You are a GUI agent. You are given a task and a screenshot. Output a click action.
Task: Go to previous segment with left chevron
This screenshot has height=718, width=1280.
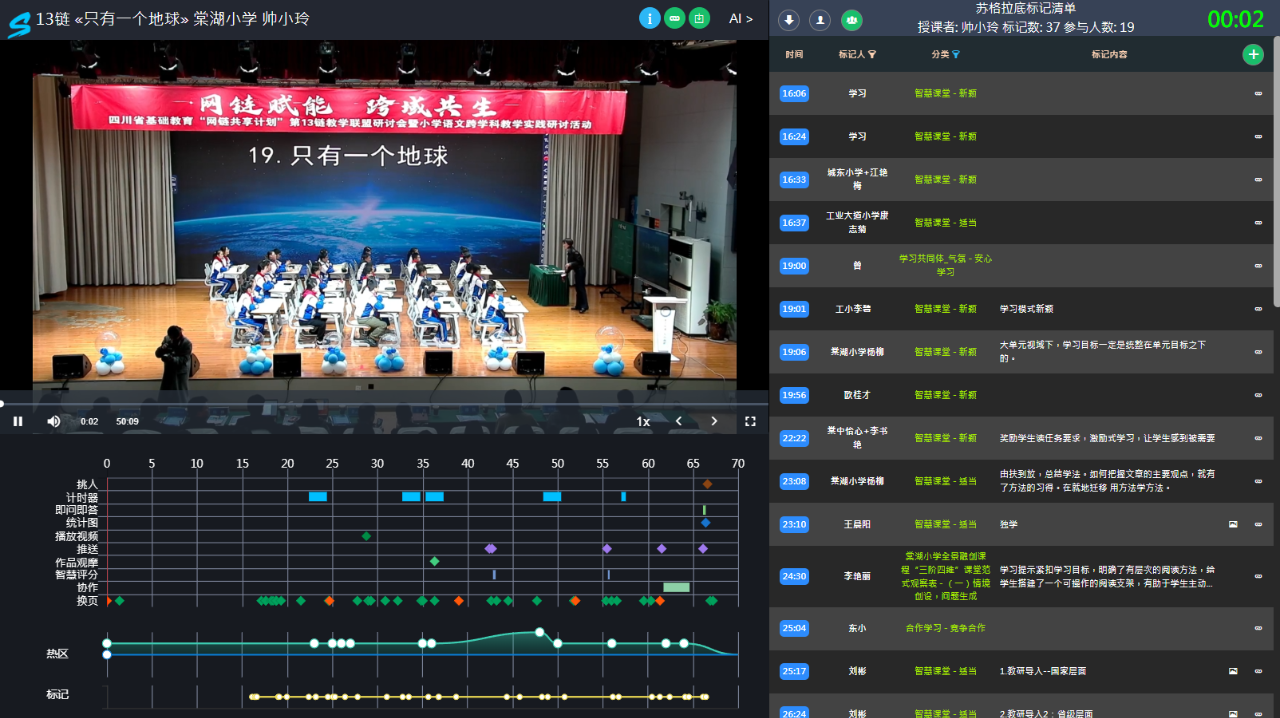(x=679, y=421)
